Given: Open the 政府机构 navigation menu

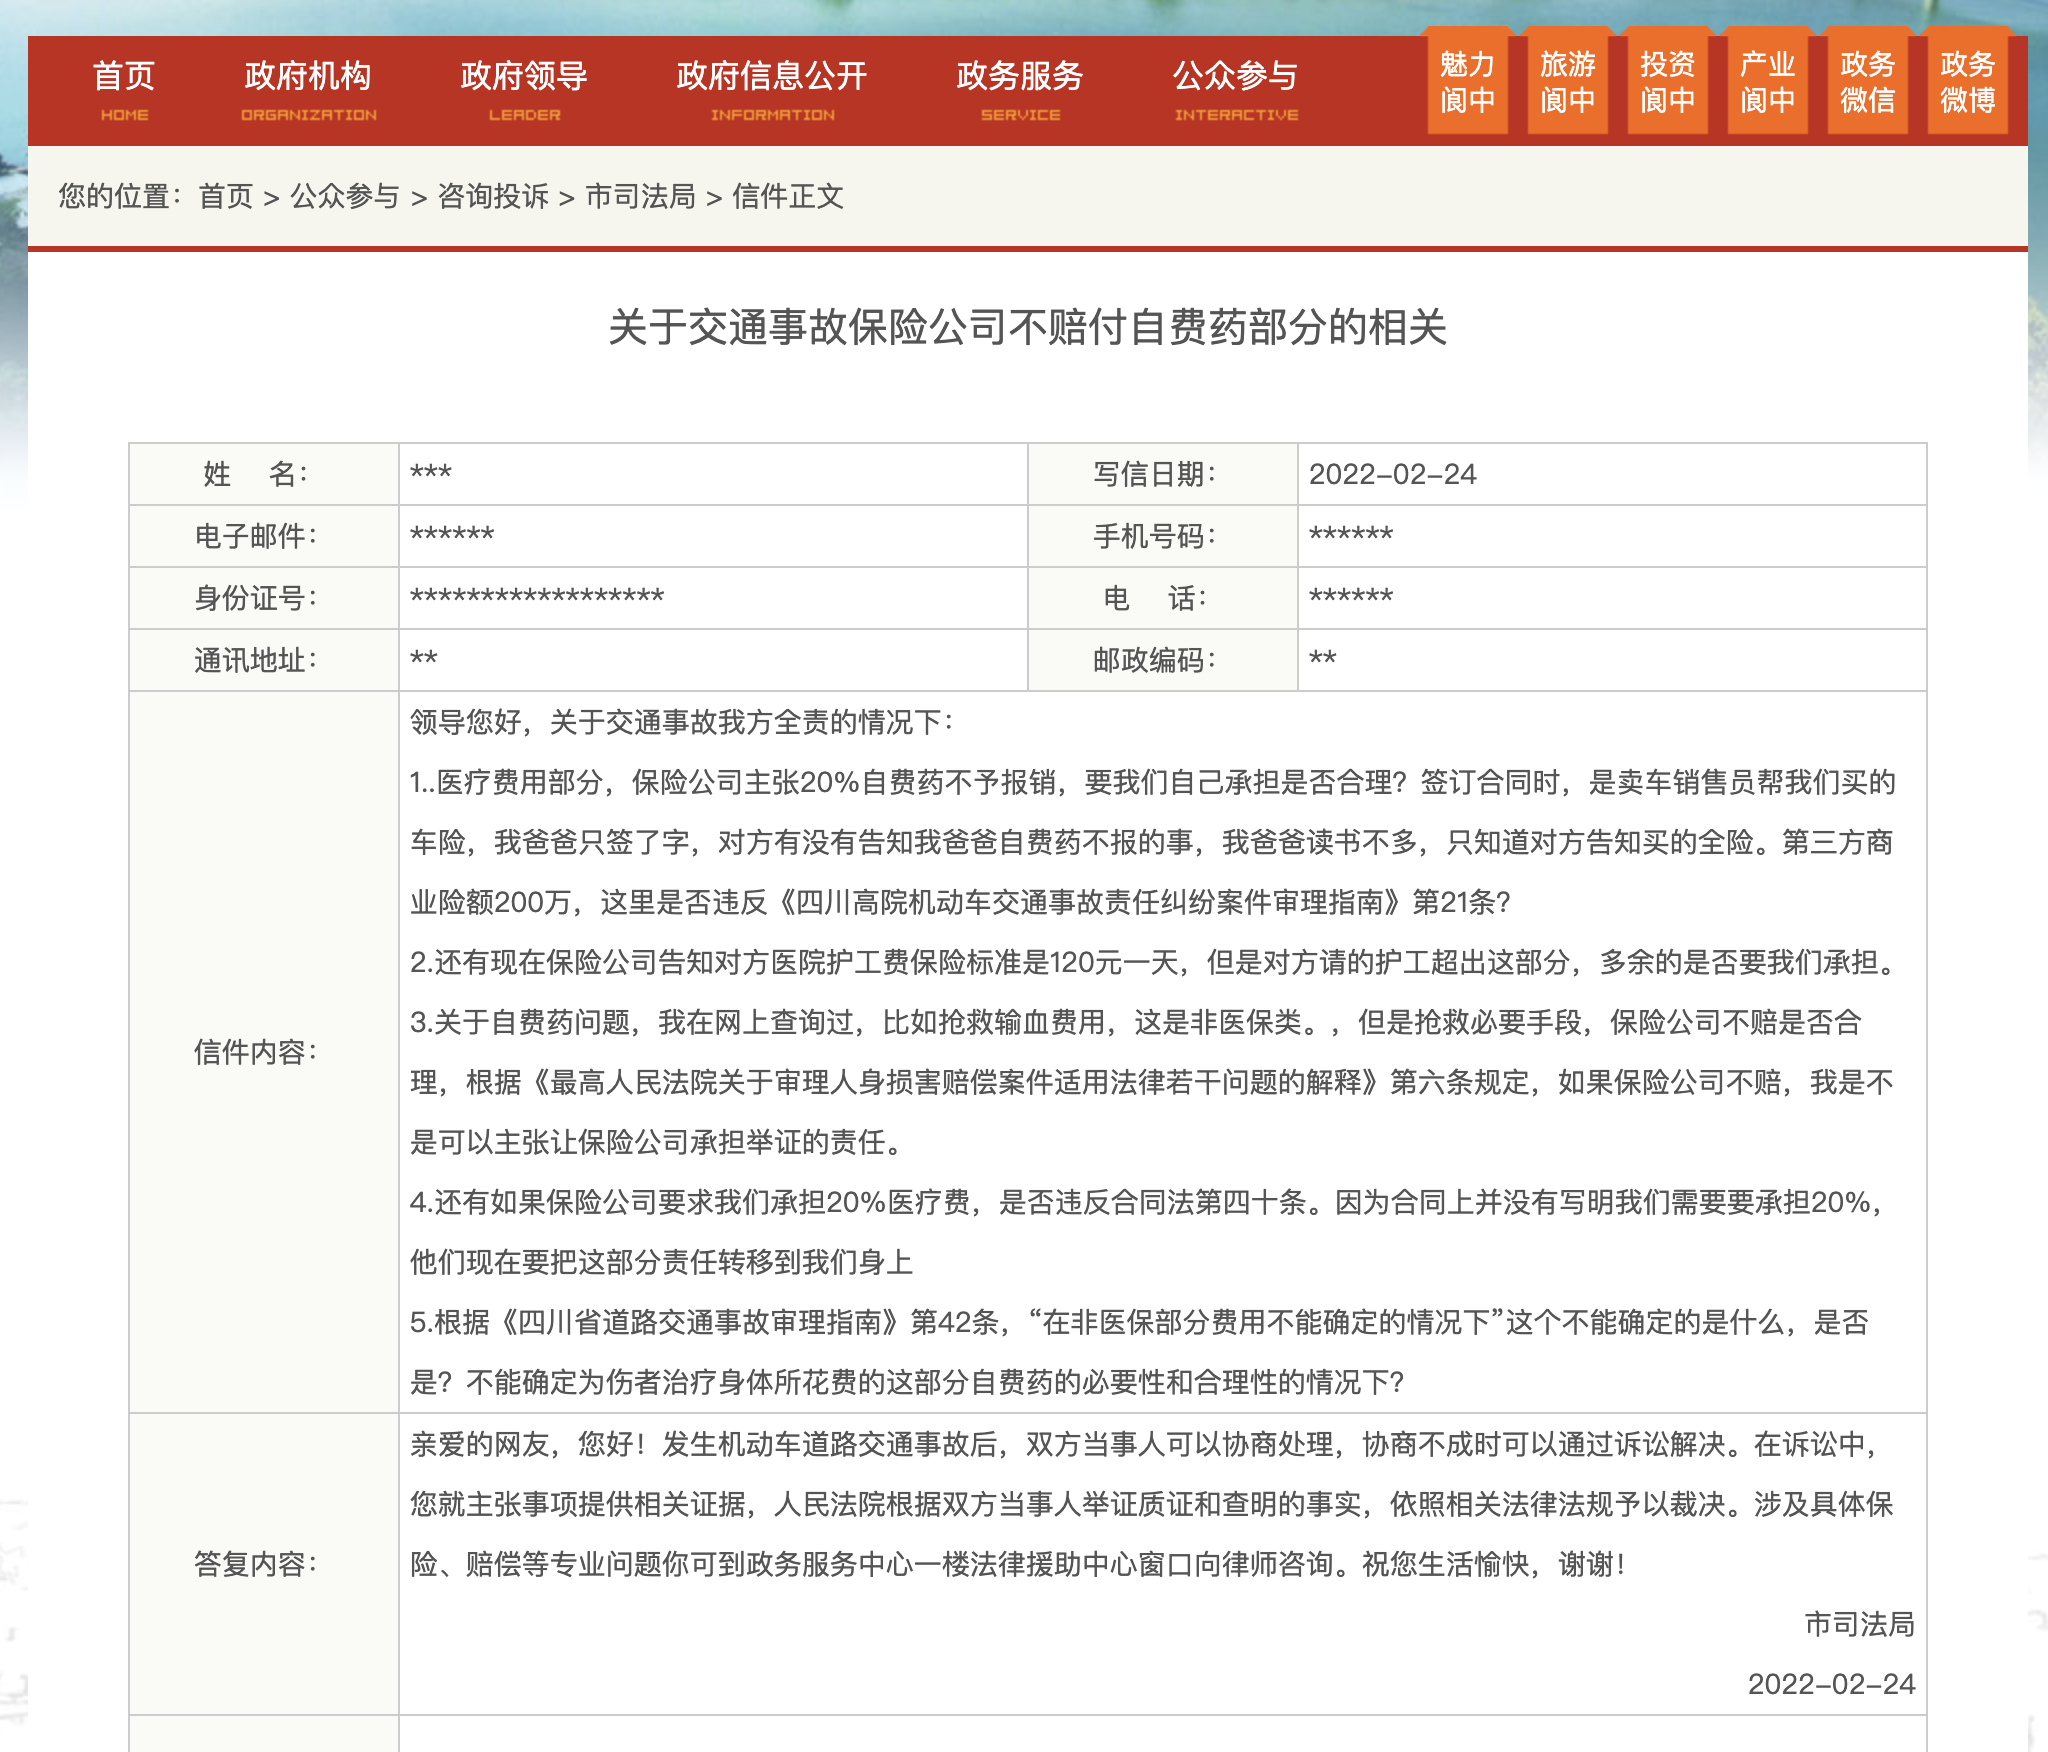Looking at the screenshot, I should click(x=308, y=89).
